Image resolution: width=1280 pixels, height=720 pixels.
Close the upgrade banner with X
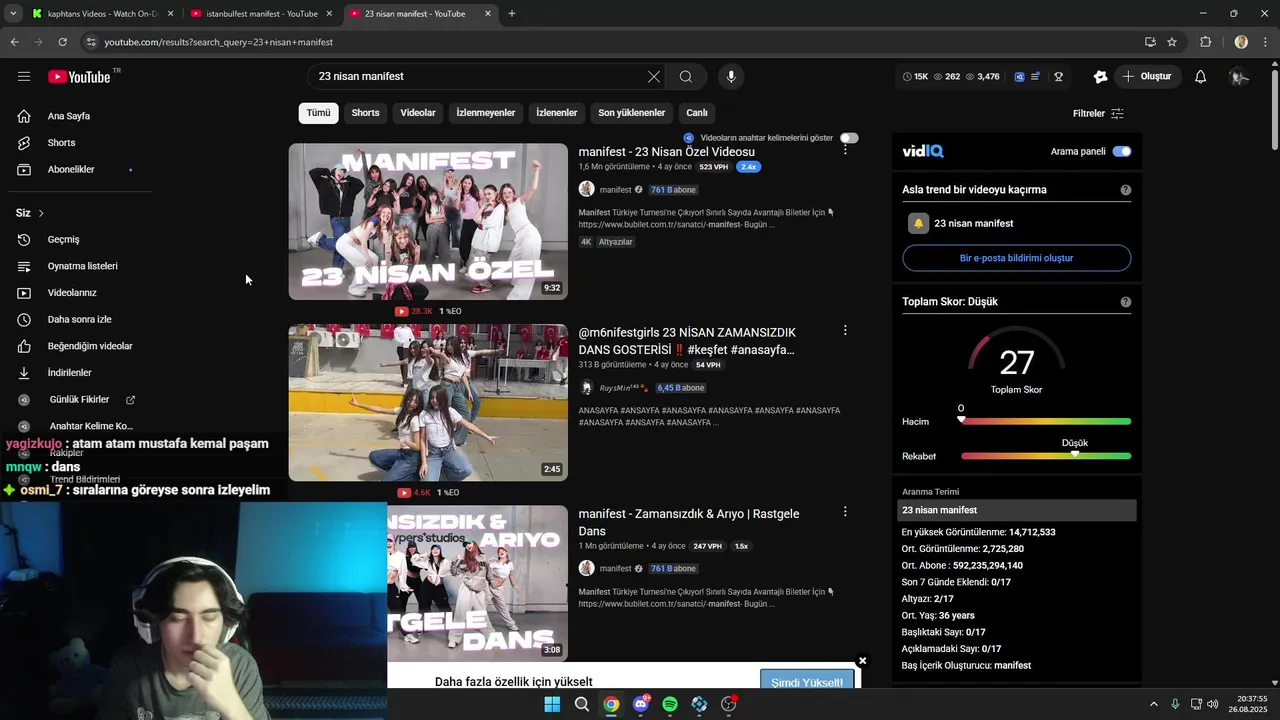pos(862,661)
